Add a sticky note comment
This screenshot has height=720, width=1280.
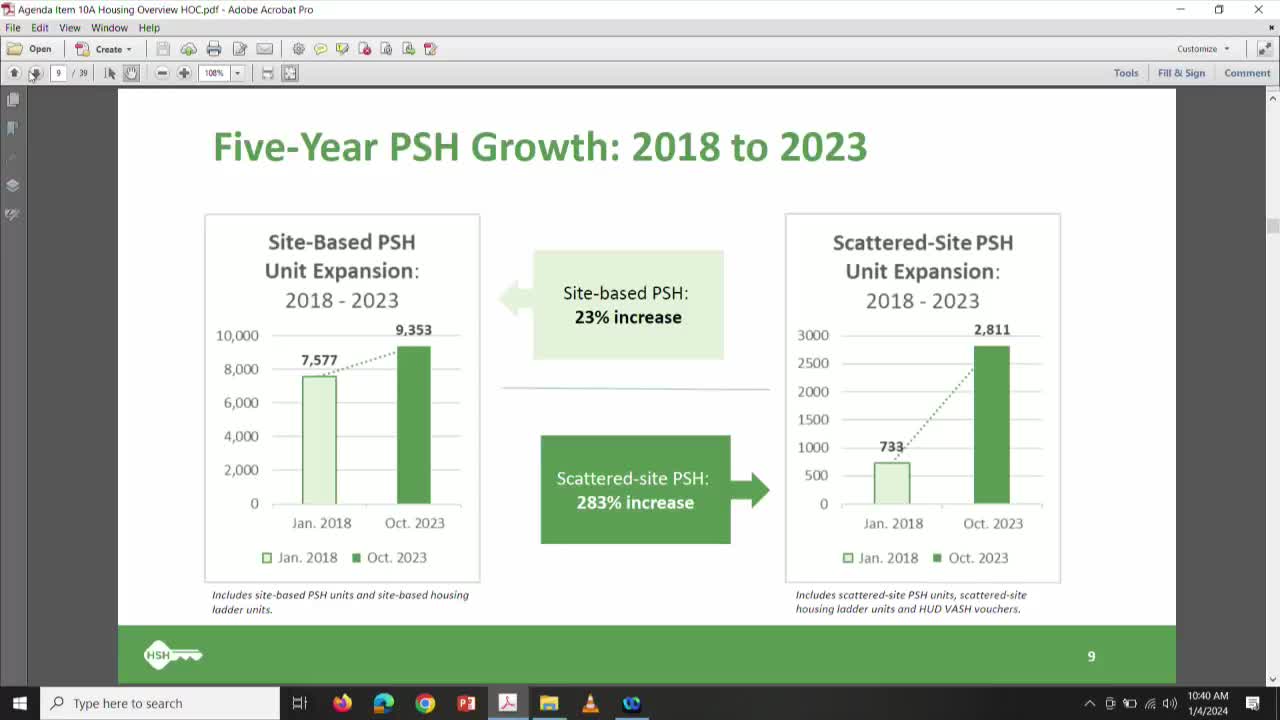[320, 49]
